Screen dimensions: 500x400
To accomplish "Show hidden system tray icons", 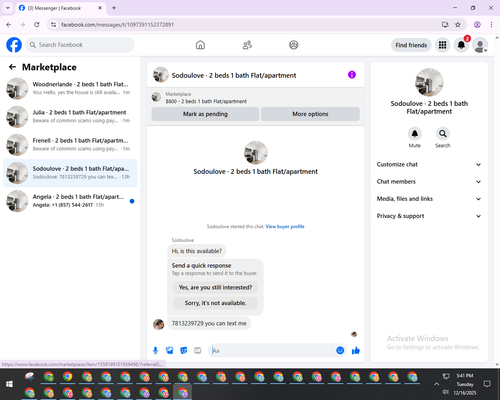I will (436, 384).
